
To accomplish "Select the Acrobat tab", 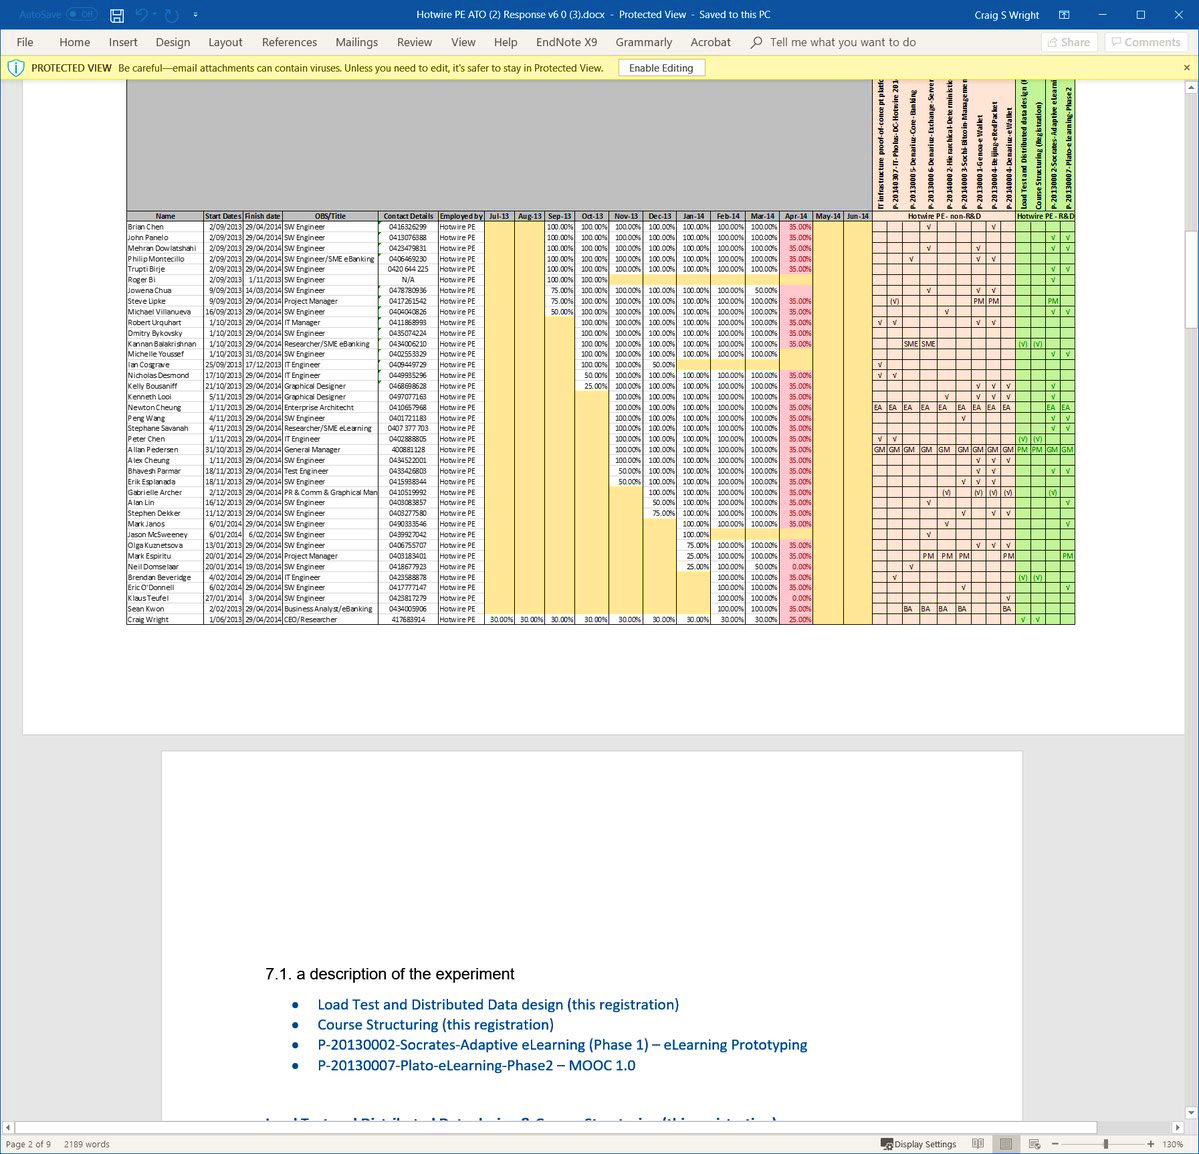I will coord(710,42).
